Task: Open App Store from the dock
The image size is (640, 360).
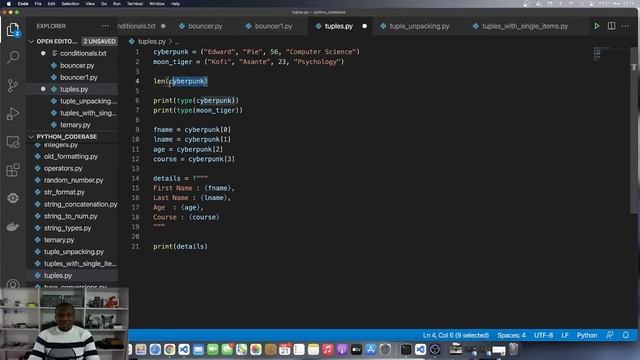Action: point(371,349)
